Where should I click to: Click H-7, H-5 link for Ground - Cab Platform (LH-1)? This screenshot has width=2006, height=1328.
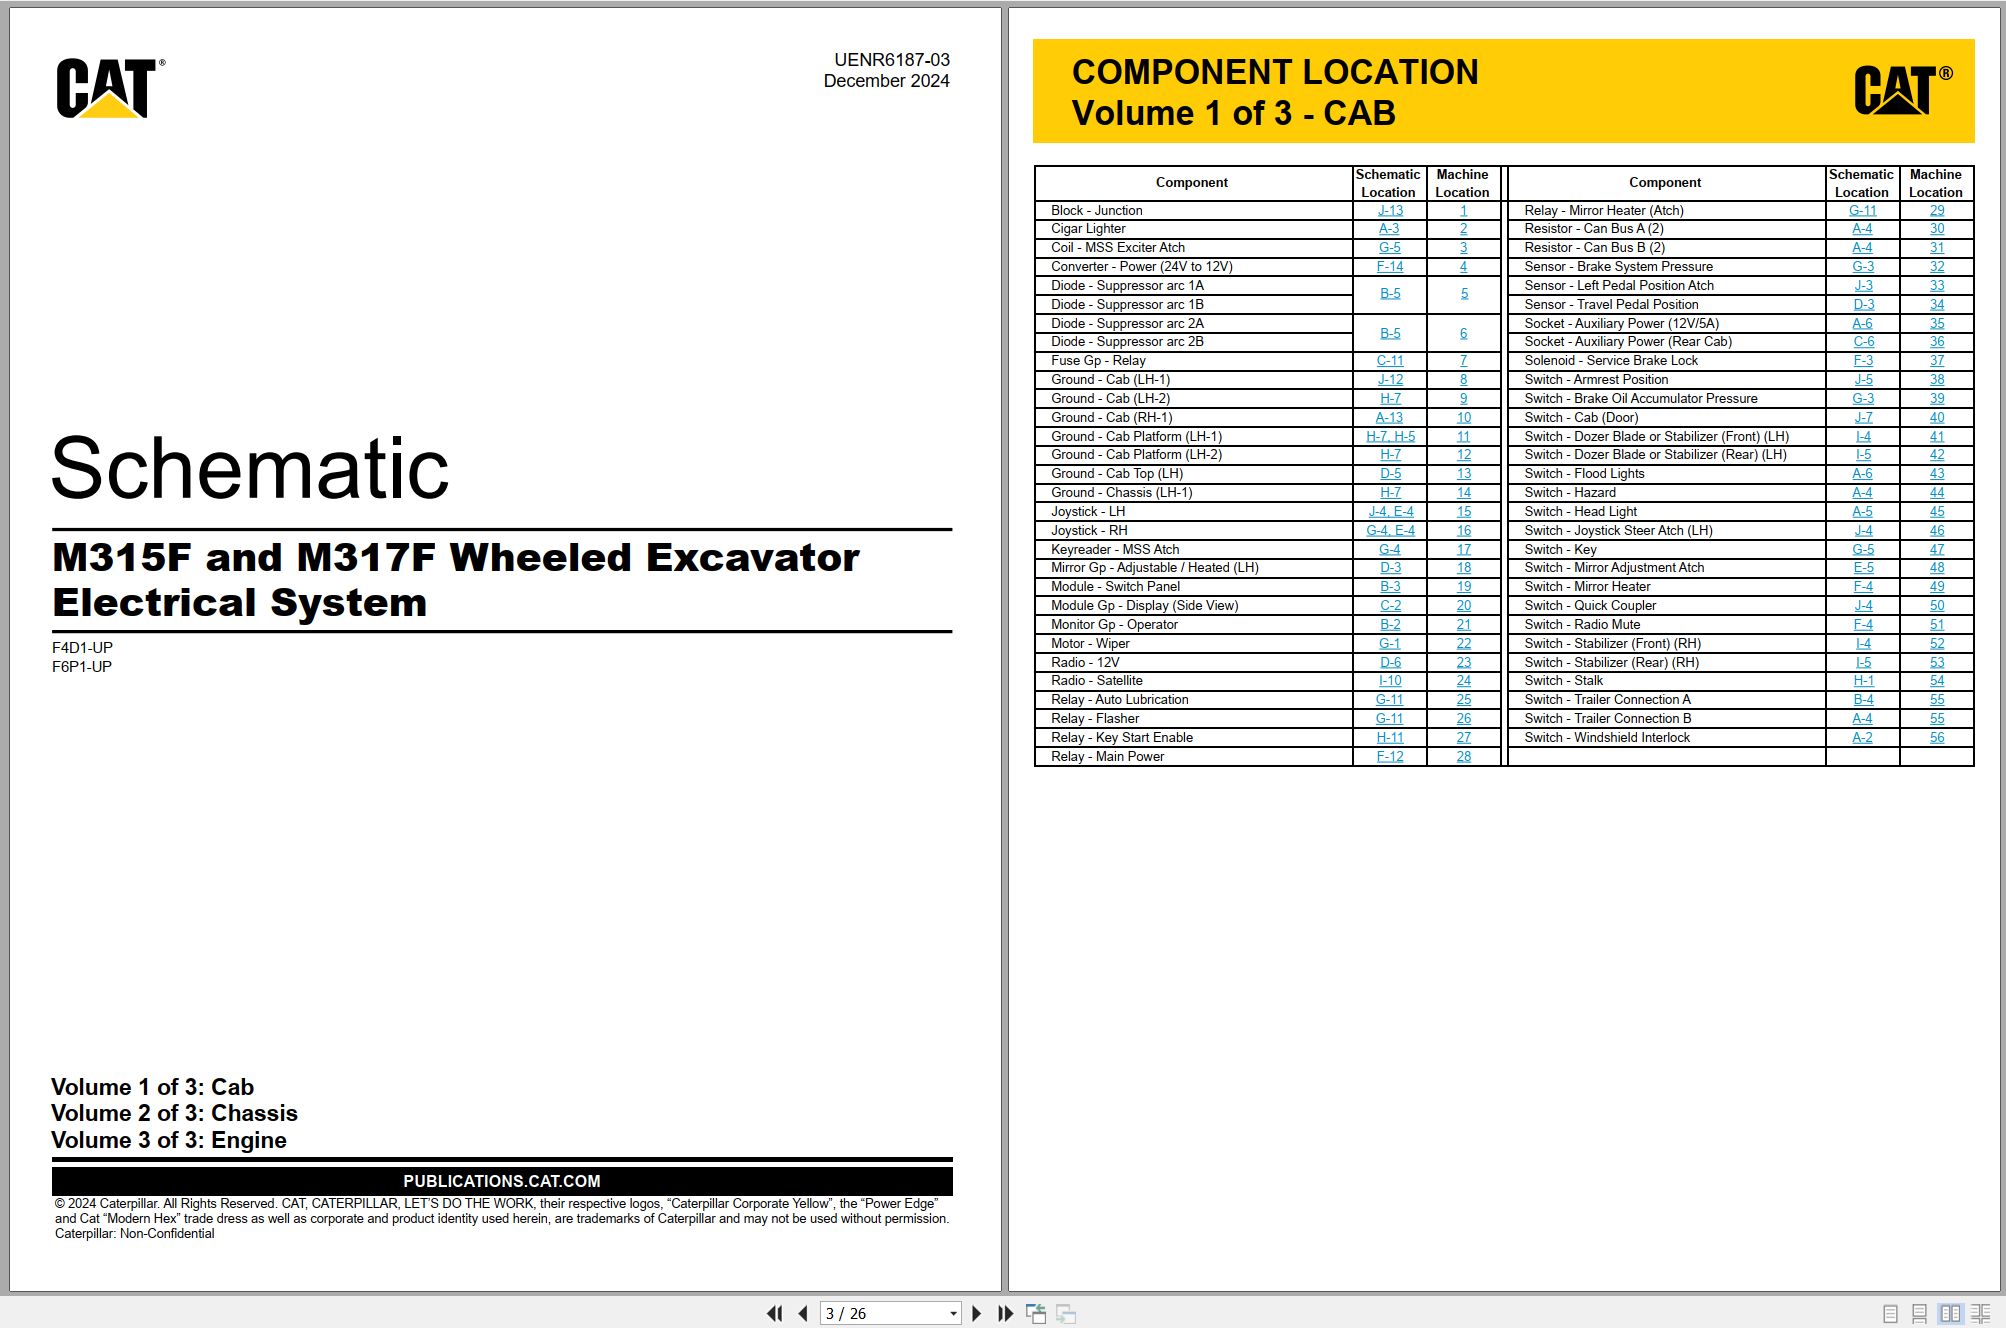(1390, 437)
